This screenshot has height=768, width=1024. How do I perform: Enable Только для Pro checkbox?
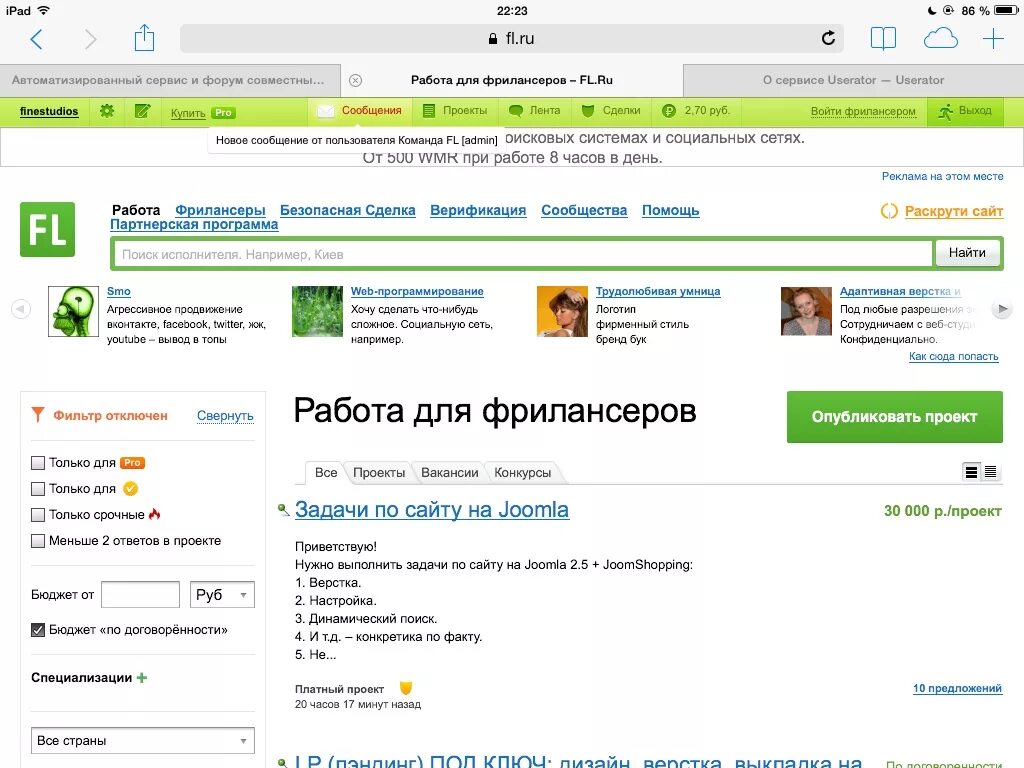[38, 462]
